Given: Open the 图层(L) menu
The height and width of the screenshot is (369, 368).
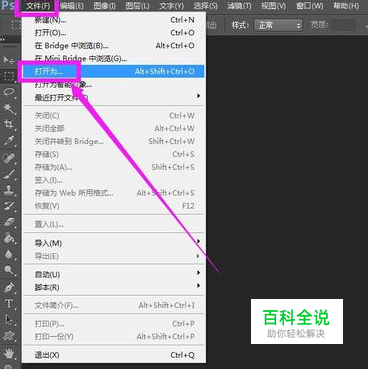Looking at the screenshot, I should [137, 6].
